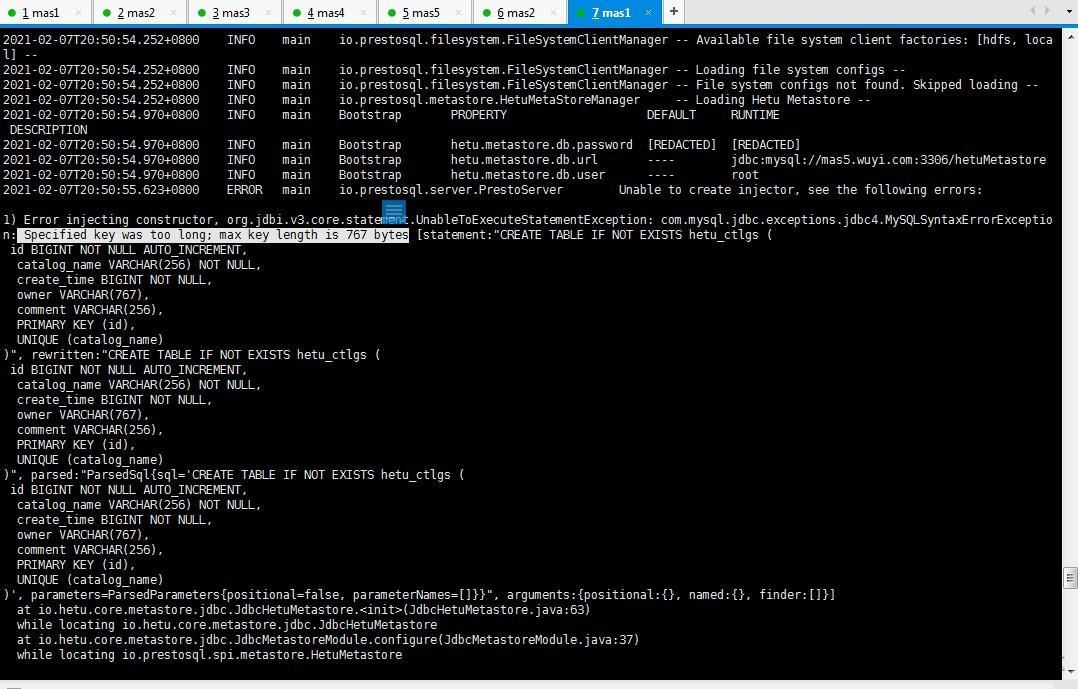Click the 'ERROR' log level text
Screen dimensions: 1078x689
[245, 190]
